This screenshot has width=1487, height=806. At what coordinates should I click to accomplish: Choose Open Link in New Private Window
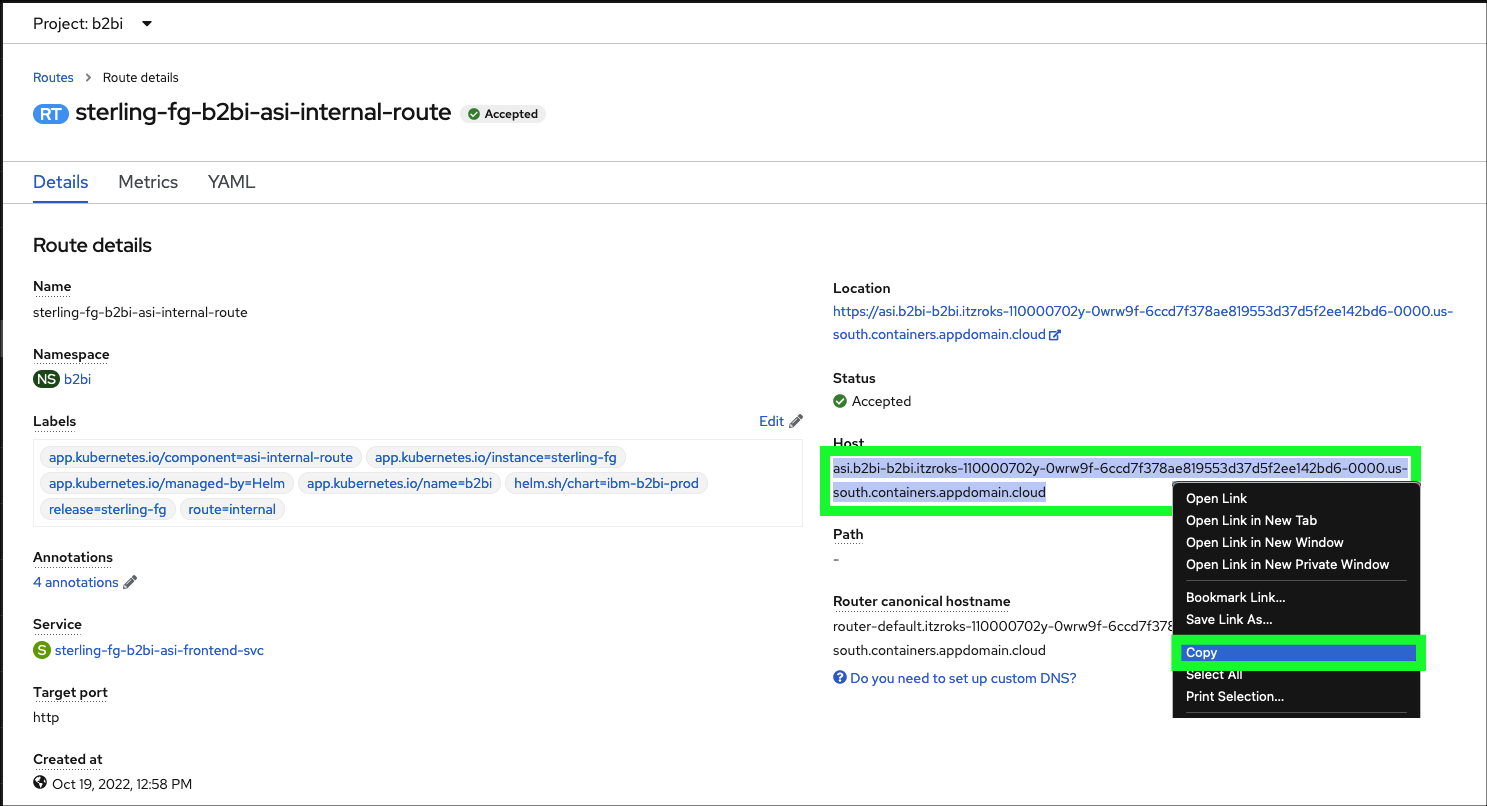pyautogui.click(x=1287, y=564)
